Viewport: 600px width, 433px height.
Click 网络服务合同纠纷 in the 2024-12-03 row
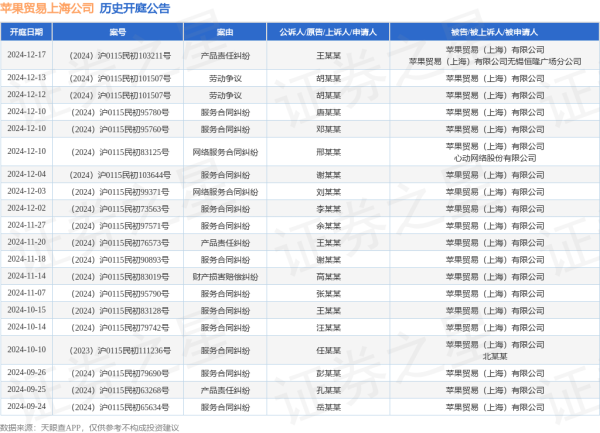click(x=225, y=192)
